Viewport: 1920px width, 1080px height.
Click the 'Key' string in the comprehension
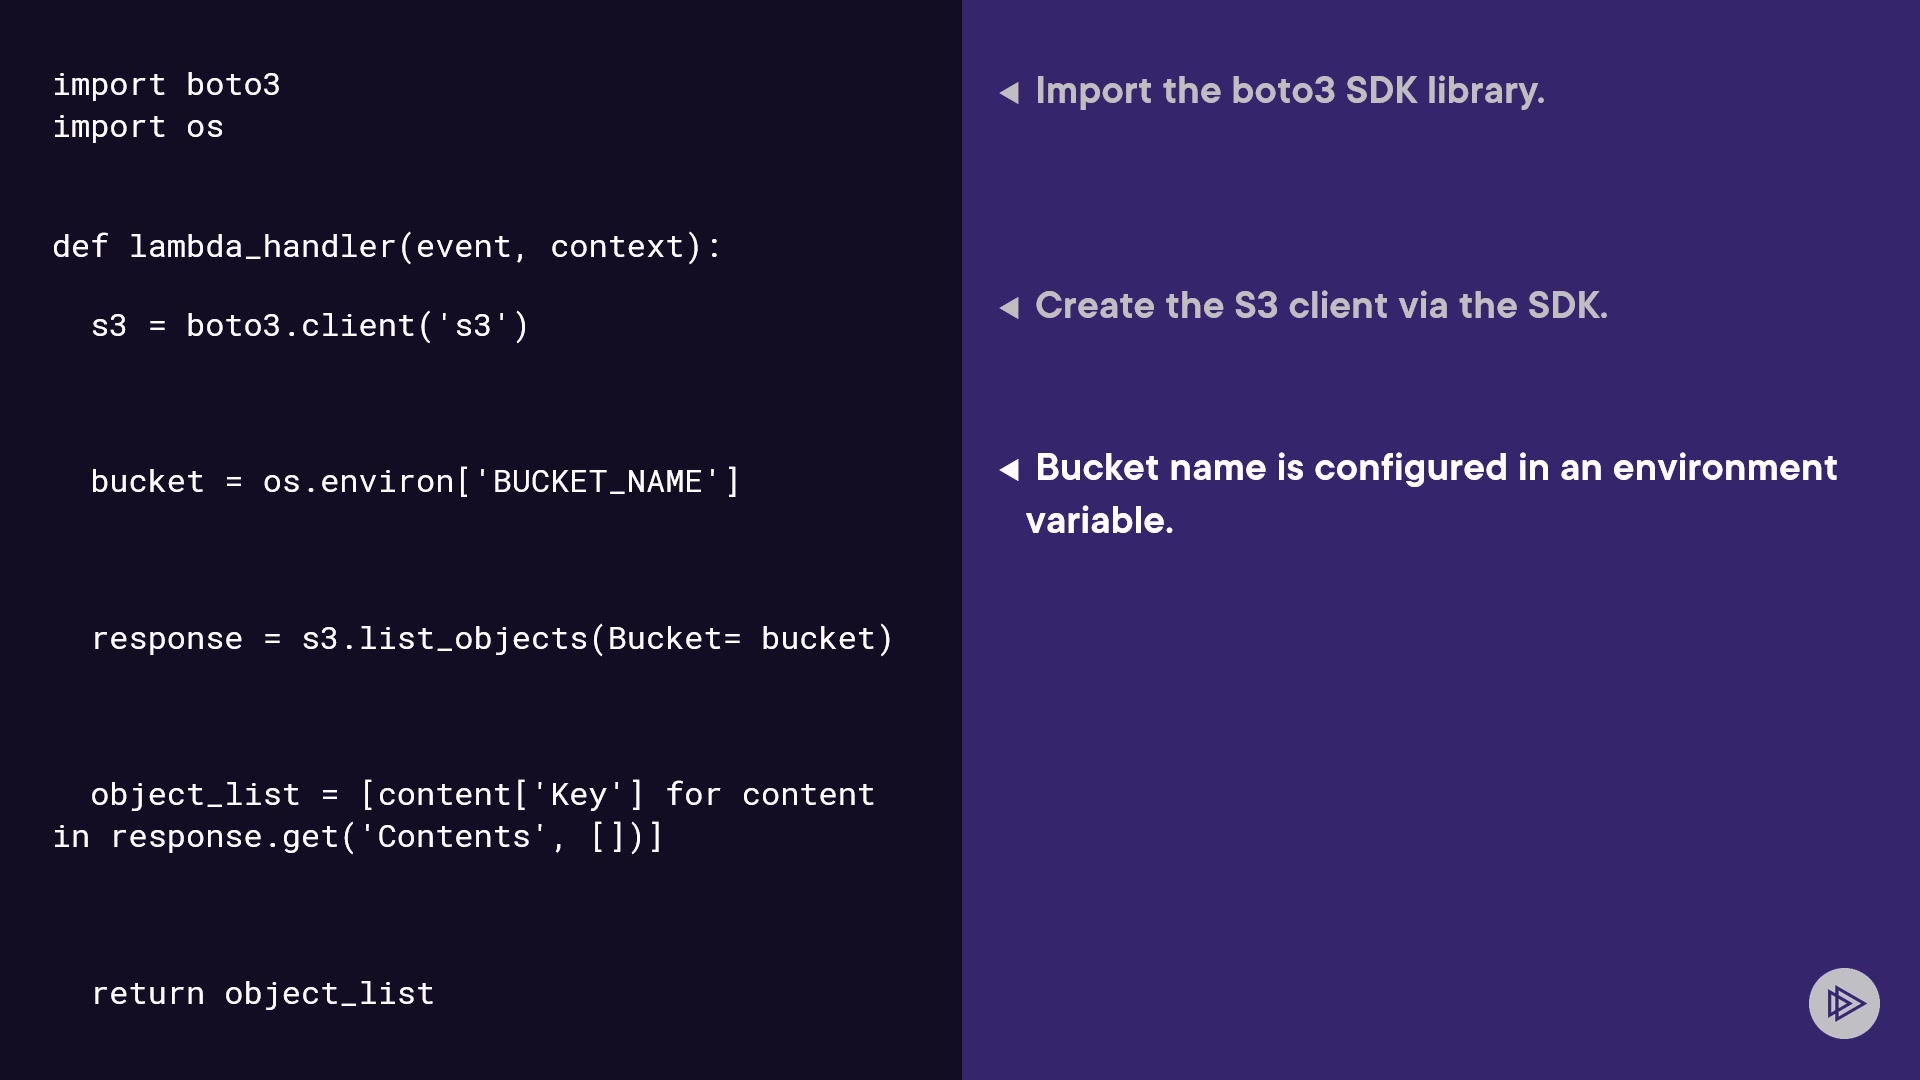pyautogui.click(x=578, y=795)
